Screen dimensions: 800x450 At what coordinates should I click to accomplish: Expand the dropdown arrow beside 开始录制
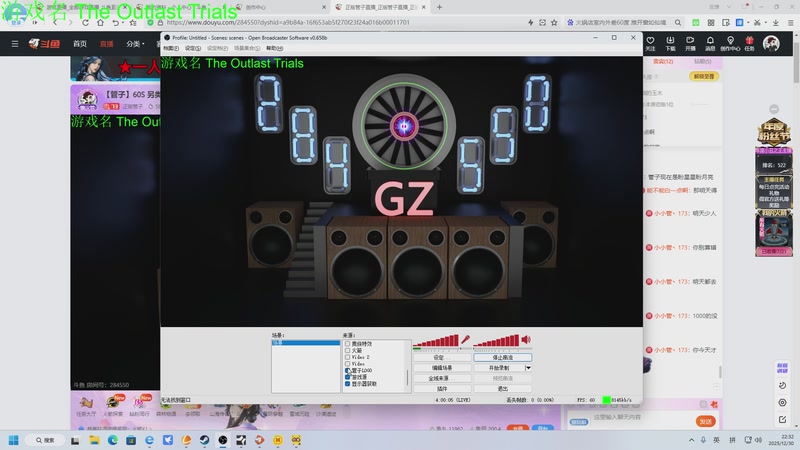(528, 368)
